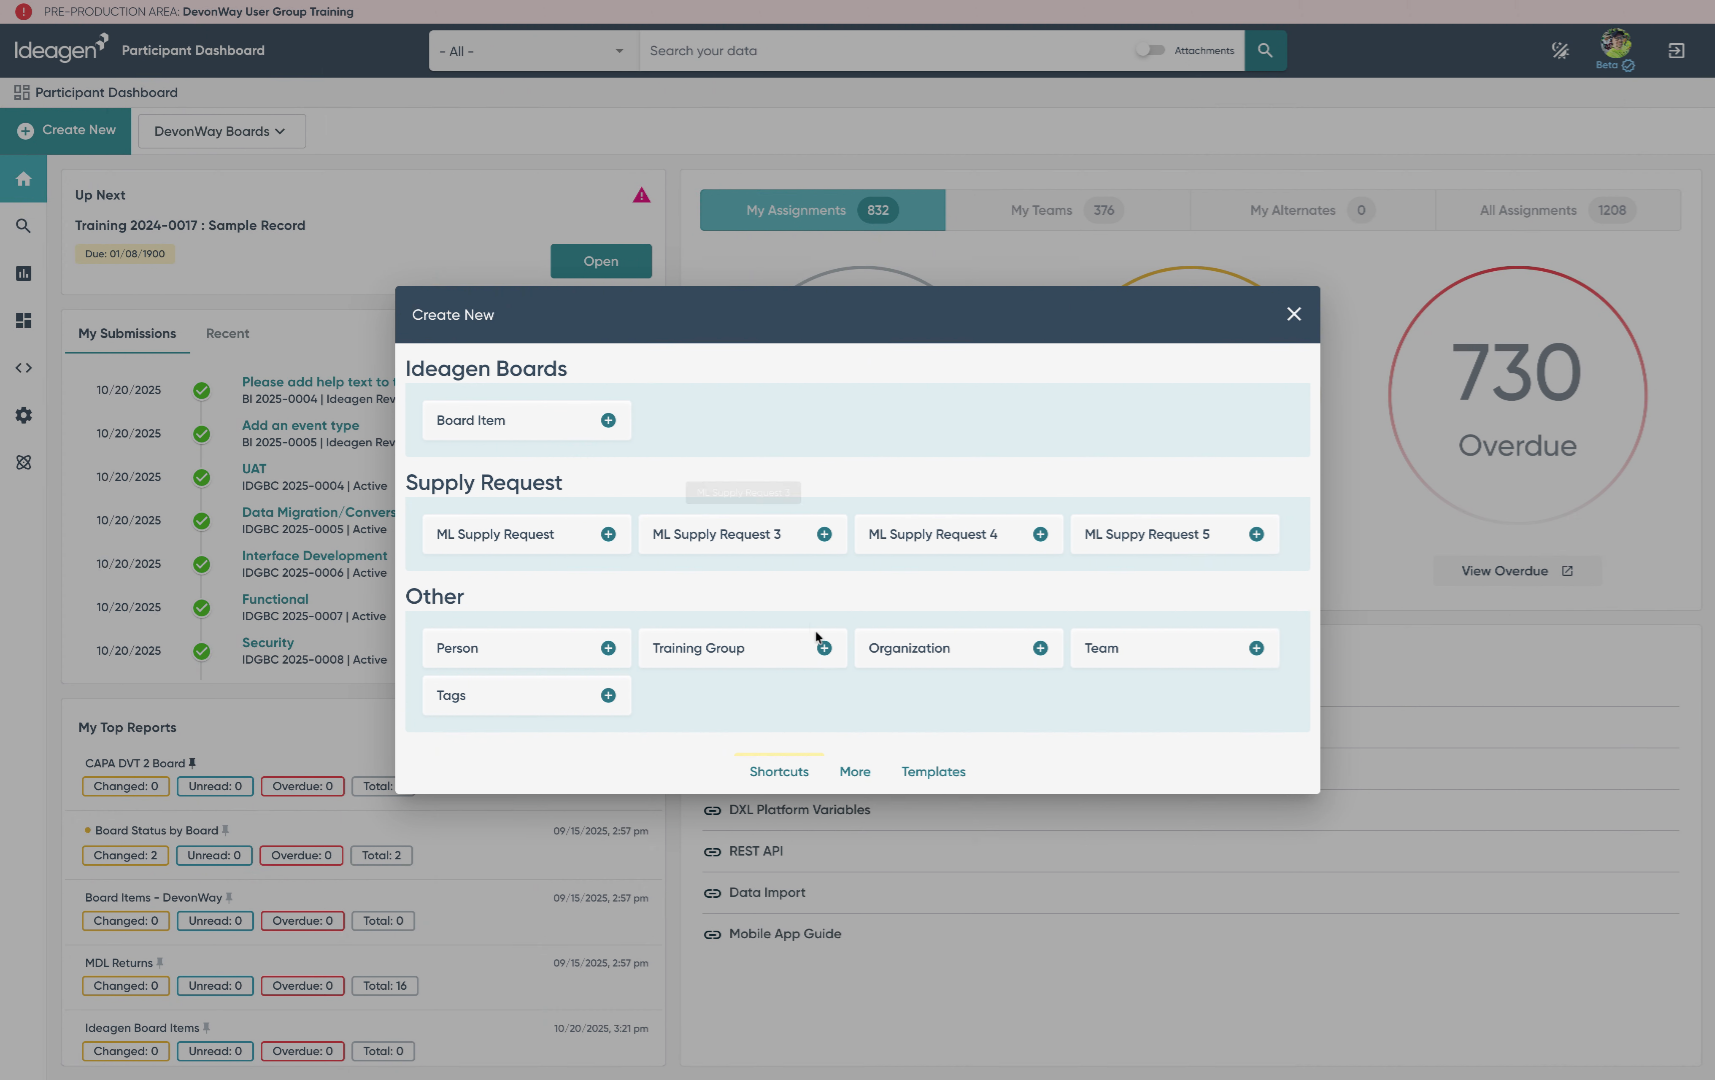Click Total: 2 on Board Status by Board
The width and height of the screenshot is (1715, 1080).
(x=382, y=856)
